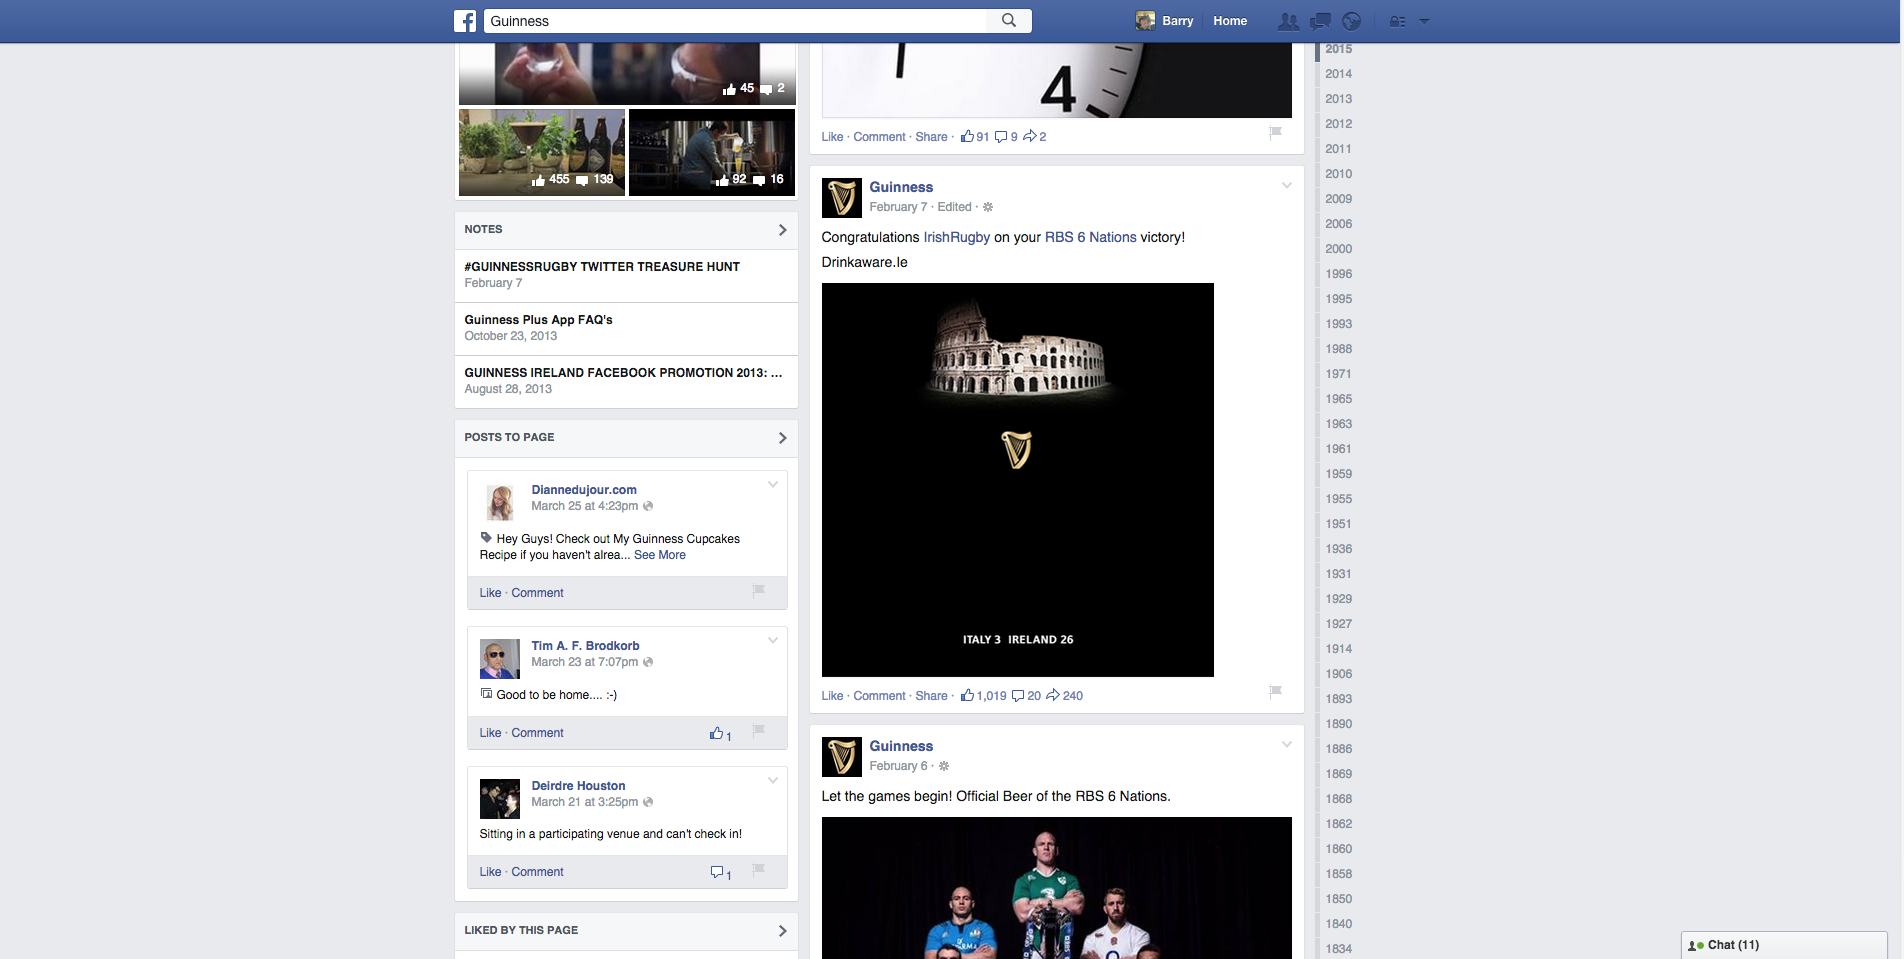The width and height of the screenshot is (1904, 959).
Task: Click the 9 comments bubble count
Action: pyautogui.click(x=1006, y=136)
